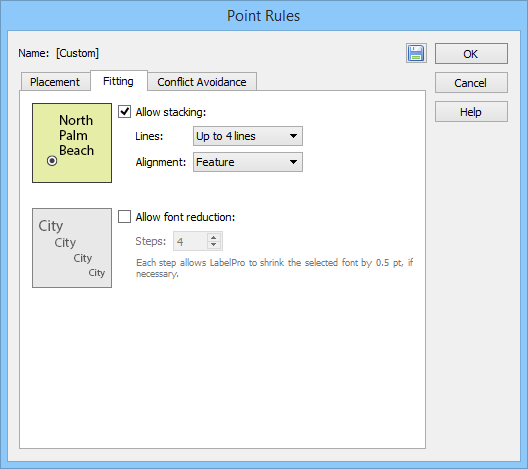Uncheck the Allow stacking checkbox
The width and height of the screenshot is (528, 469).
click(124, 111)
